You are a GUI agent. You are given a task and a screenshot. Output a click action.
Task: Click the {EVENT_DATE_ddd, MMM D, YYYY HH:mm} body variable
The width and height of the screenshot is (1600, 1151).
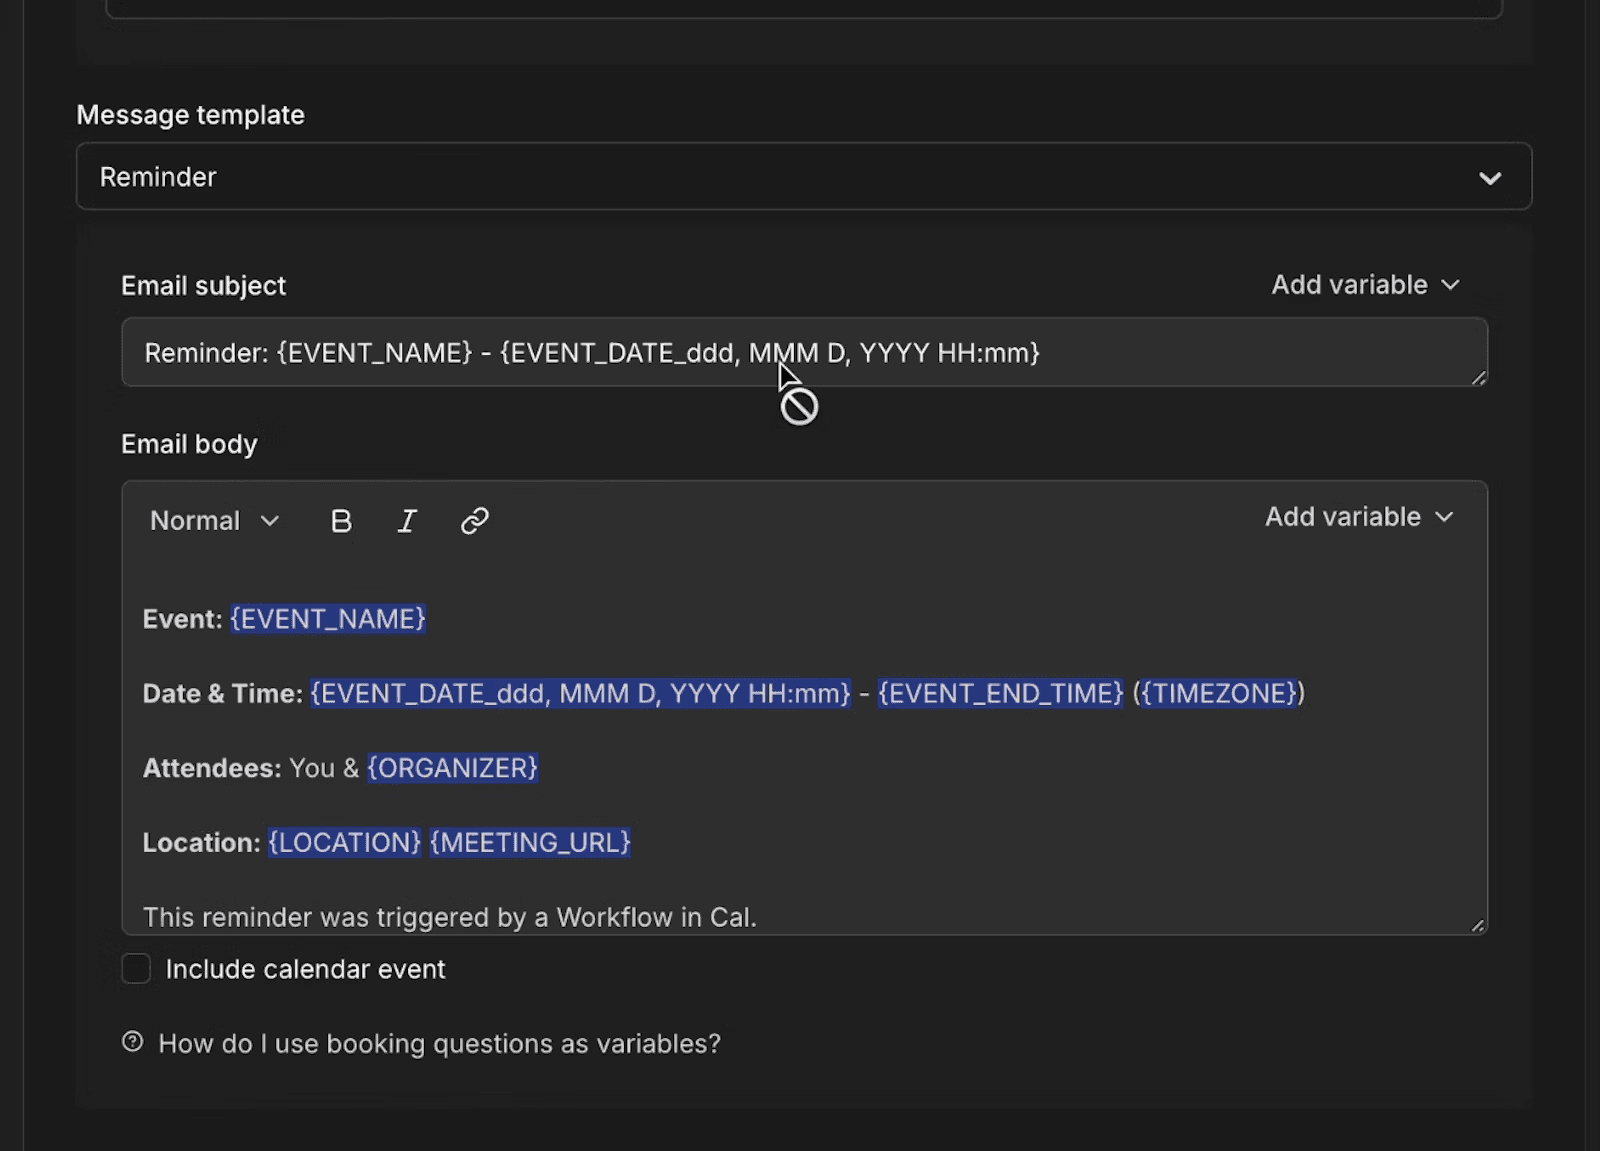580,694
